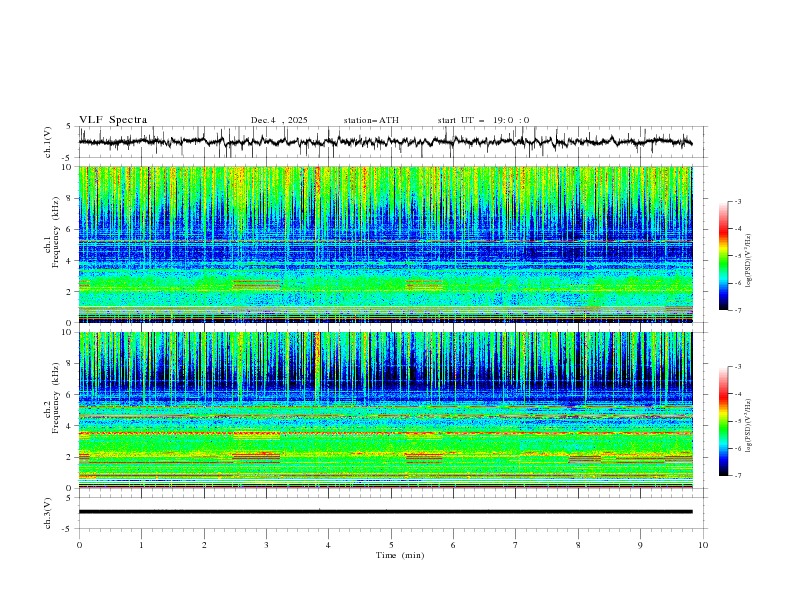Click the "3" tick on the time axis
This screenshot has width=792, height=612.
(266, 545)
